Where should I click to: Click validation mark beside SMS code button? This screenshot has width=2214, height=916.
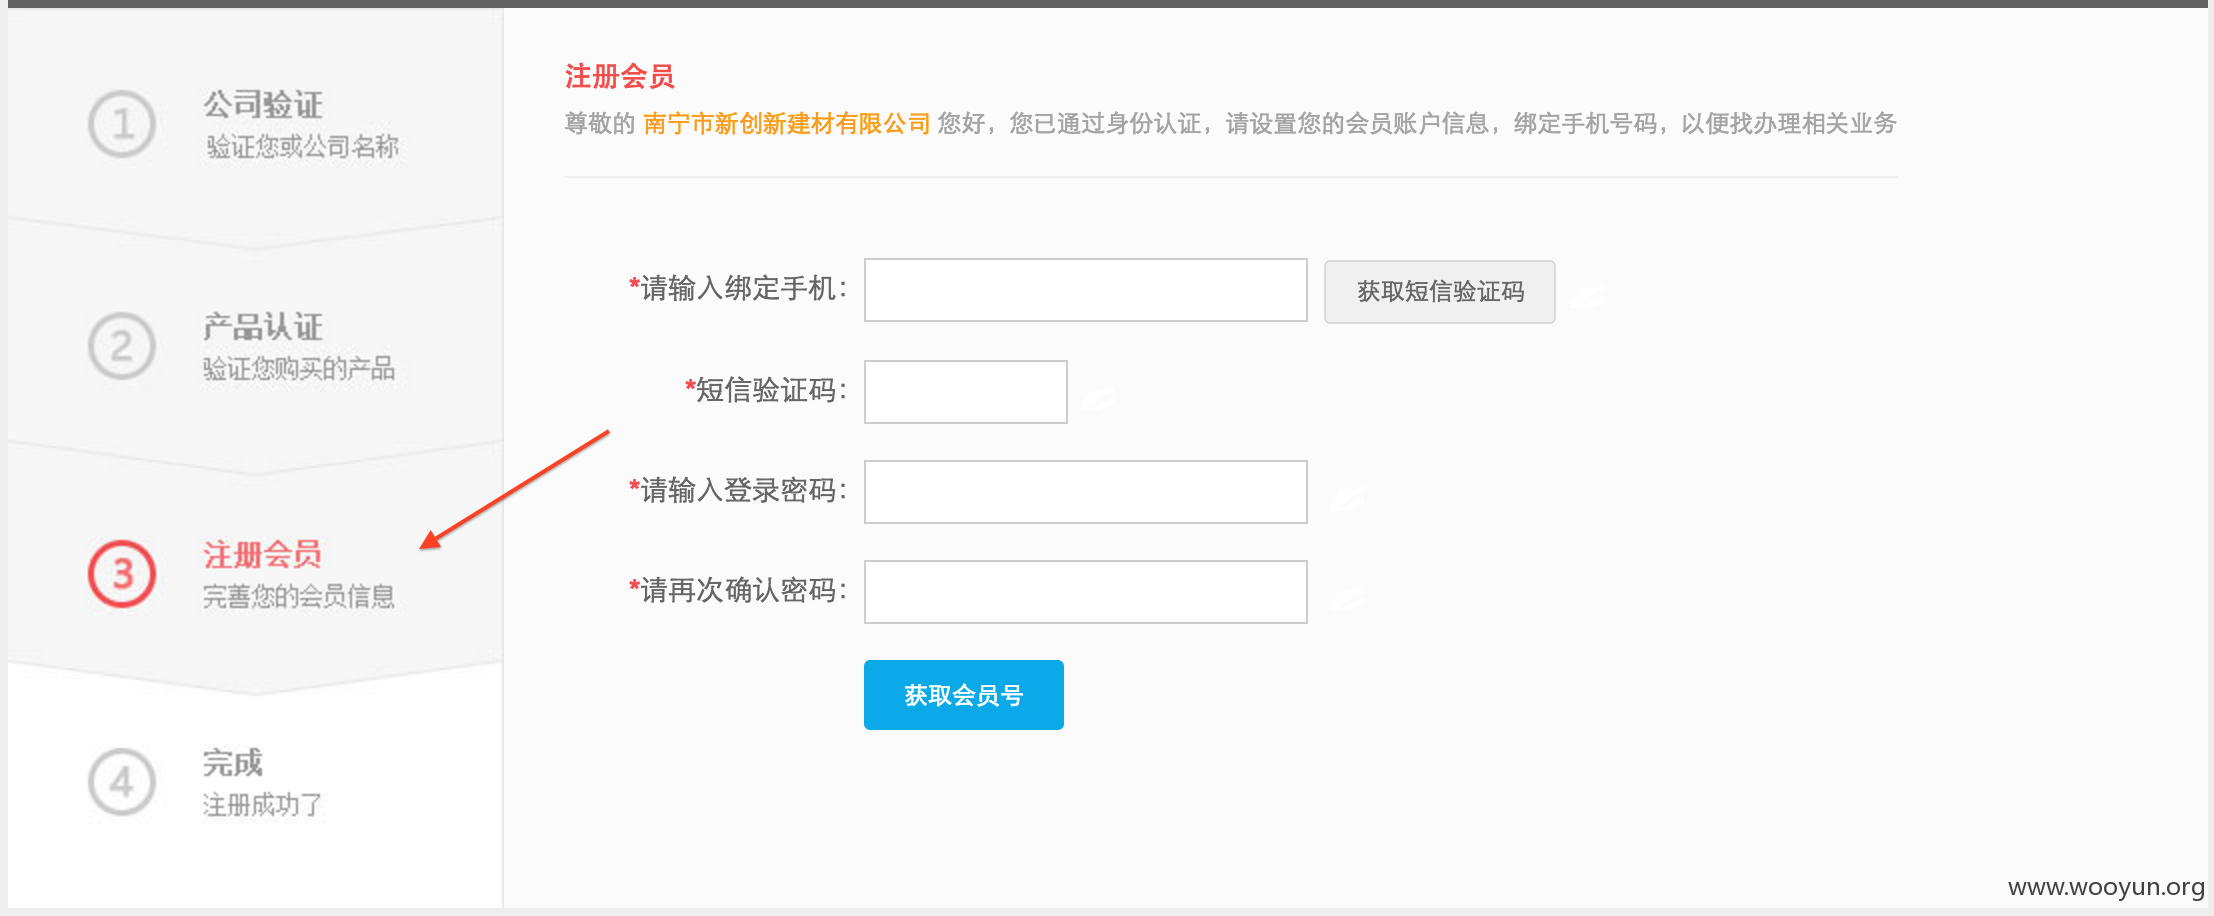pos(1588,295)
